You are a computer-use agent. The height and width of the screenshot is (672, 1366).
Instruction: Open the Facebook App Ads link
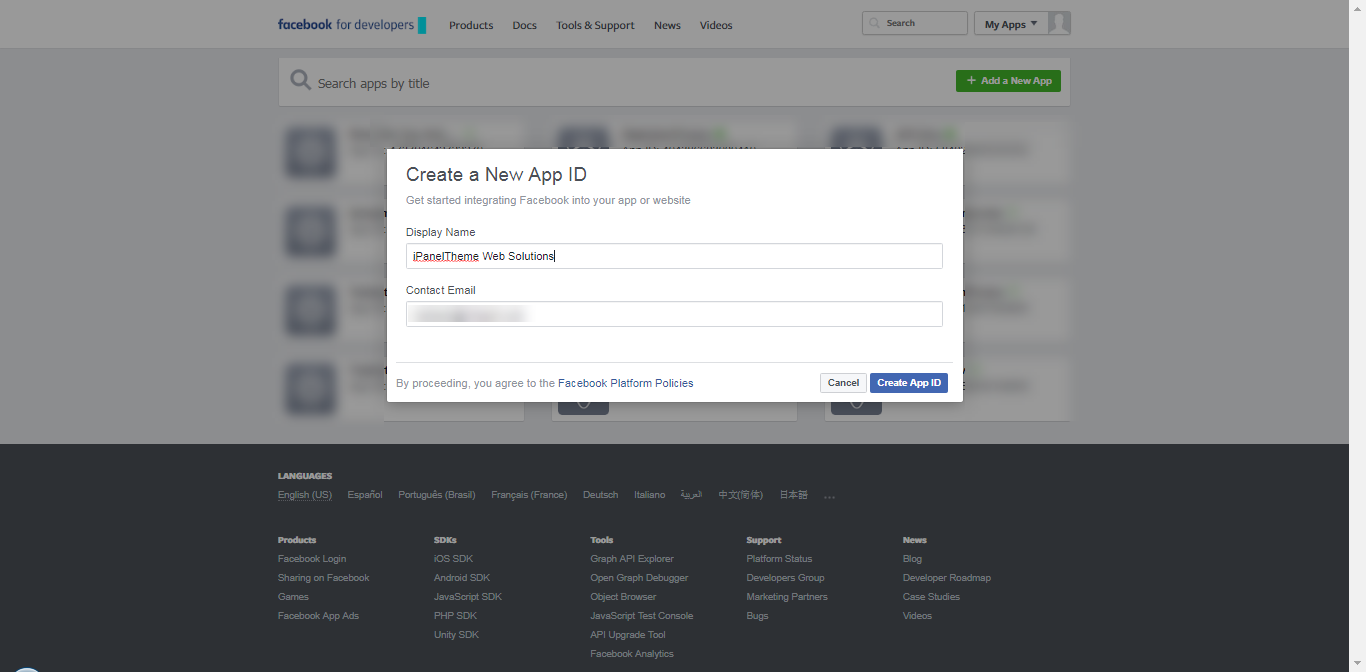click(x=318, y=616)
